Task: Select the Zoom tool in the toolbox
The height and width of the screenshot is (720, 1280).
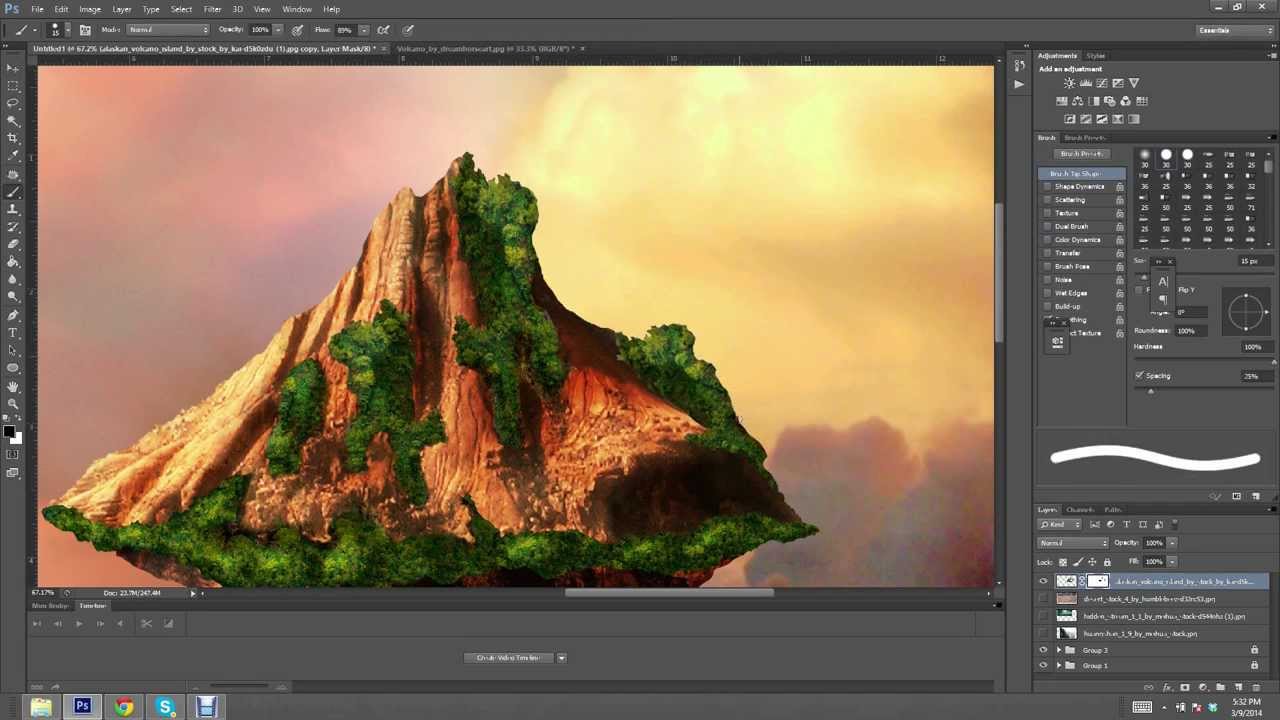Action: click(x=13, y=403)
